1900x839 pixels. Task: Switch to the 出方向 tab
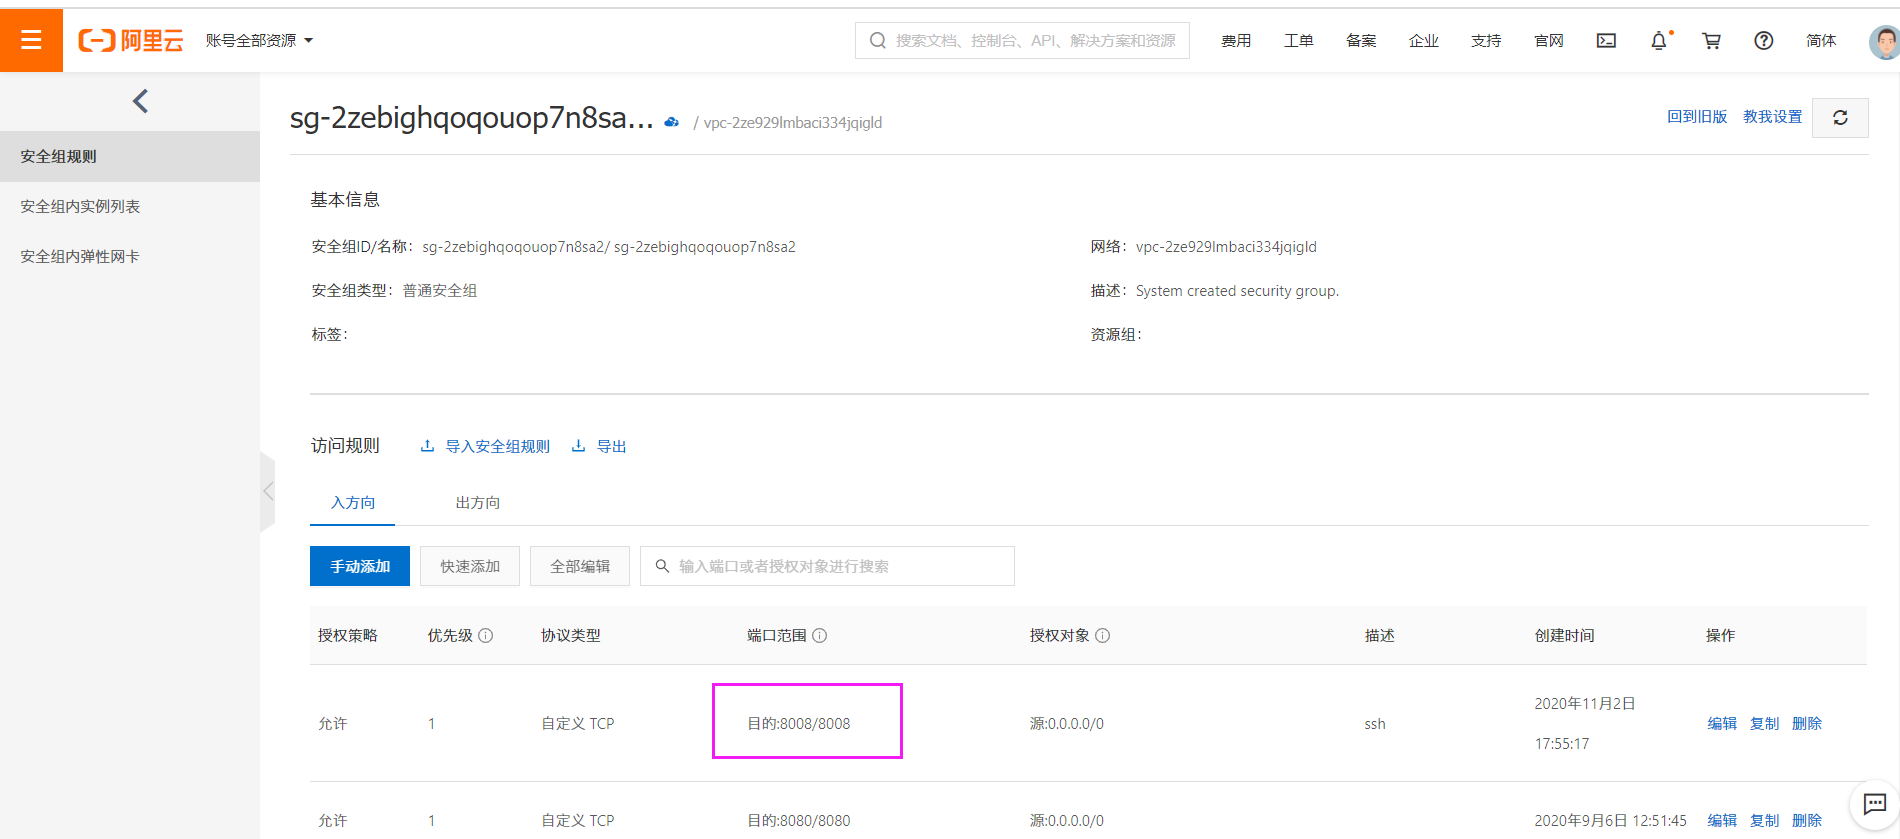[478, 503]
